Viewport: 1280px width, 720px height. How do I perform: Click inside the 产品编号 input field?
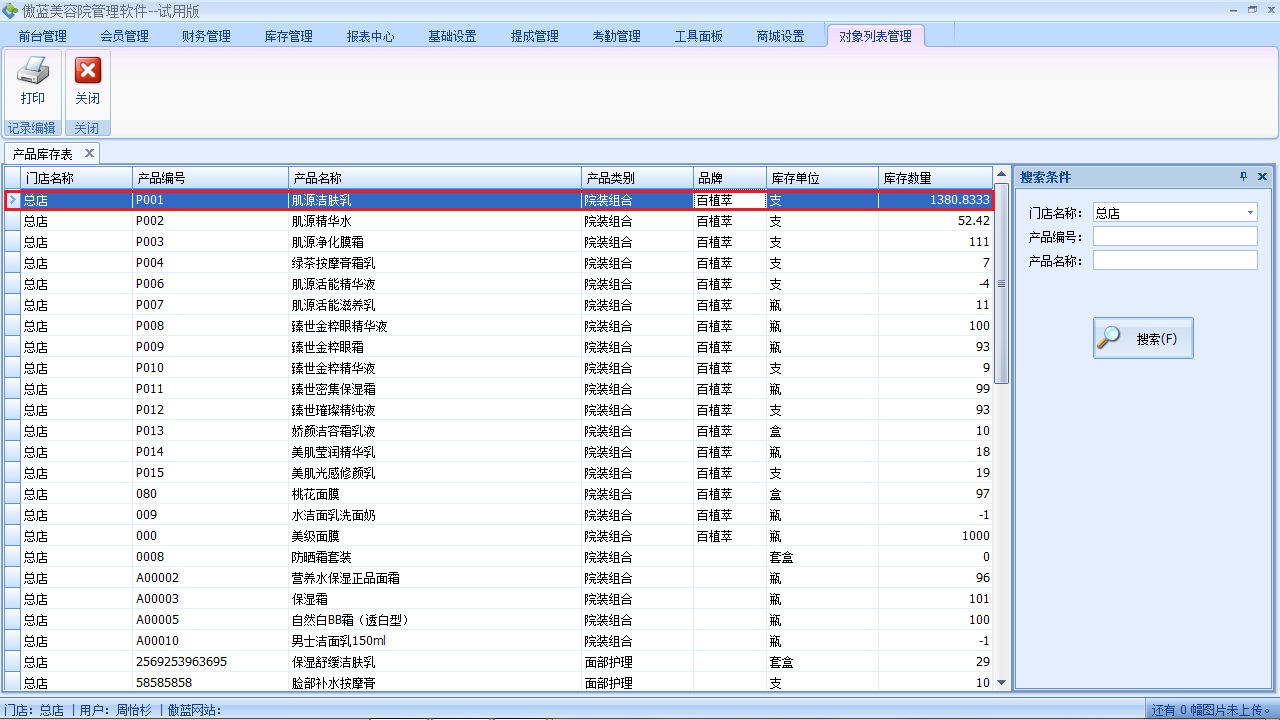pos(1175,235)
